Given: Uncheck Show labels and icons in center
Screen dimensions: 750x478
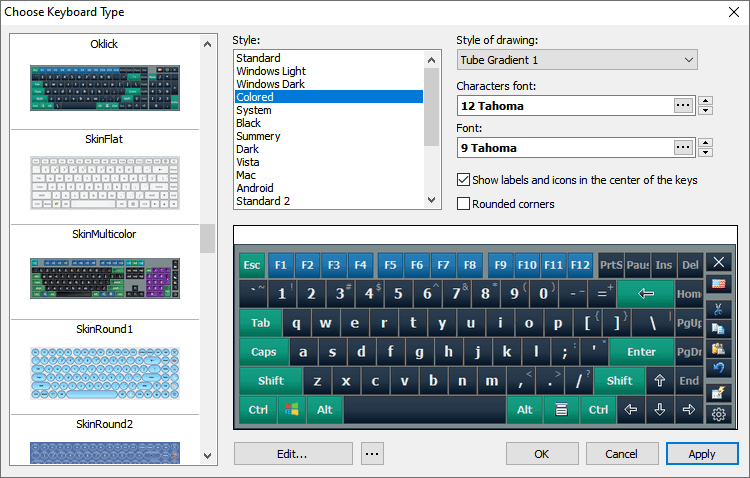Looking at the screenshot, I should pos(463,180).
